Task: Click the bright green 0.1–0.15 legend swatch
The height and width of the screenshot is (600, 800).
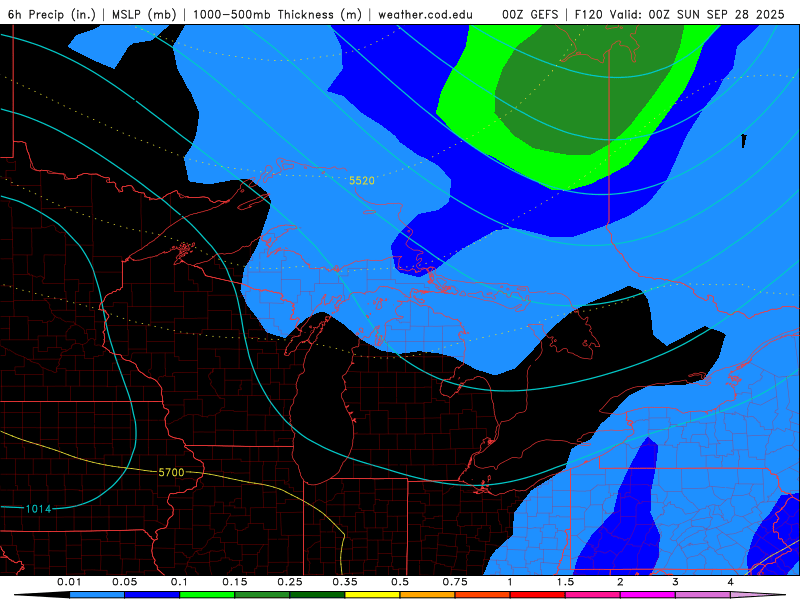Action: [207, 595]
